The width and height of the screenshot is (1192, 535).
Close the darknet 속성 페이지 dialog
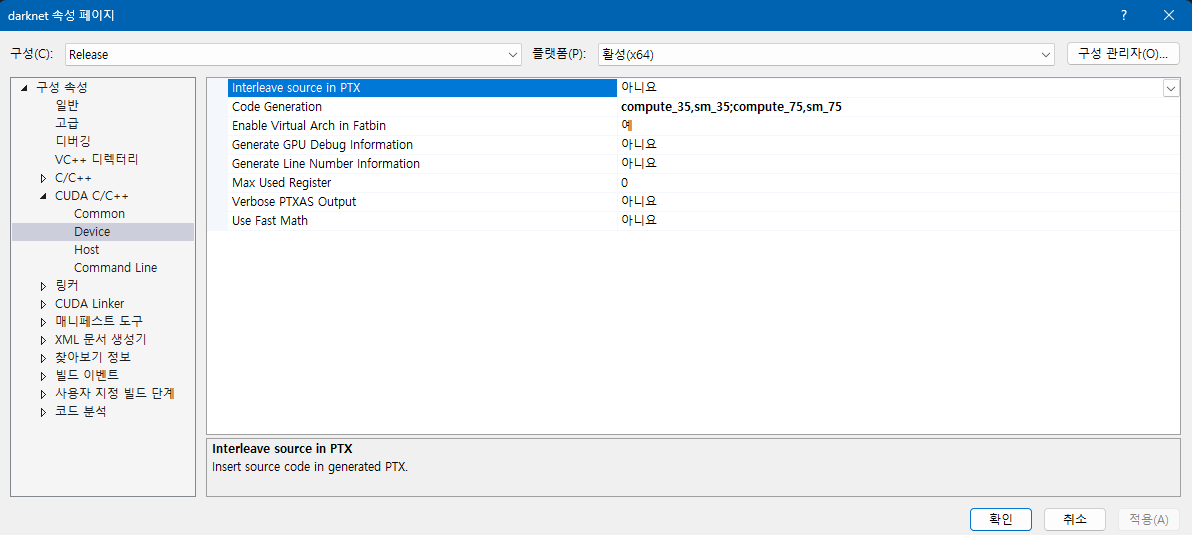pos(1168,15)
